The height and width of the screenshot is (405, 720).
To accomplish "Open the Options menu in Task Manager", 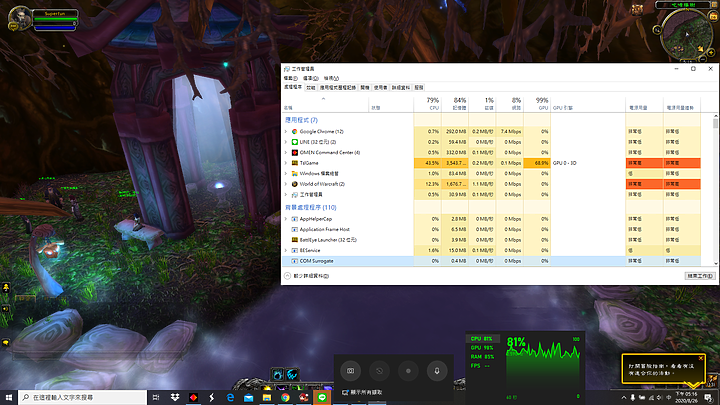I will 311,79.
